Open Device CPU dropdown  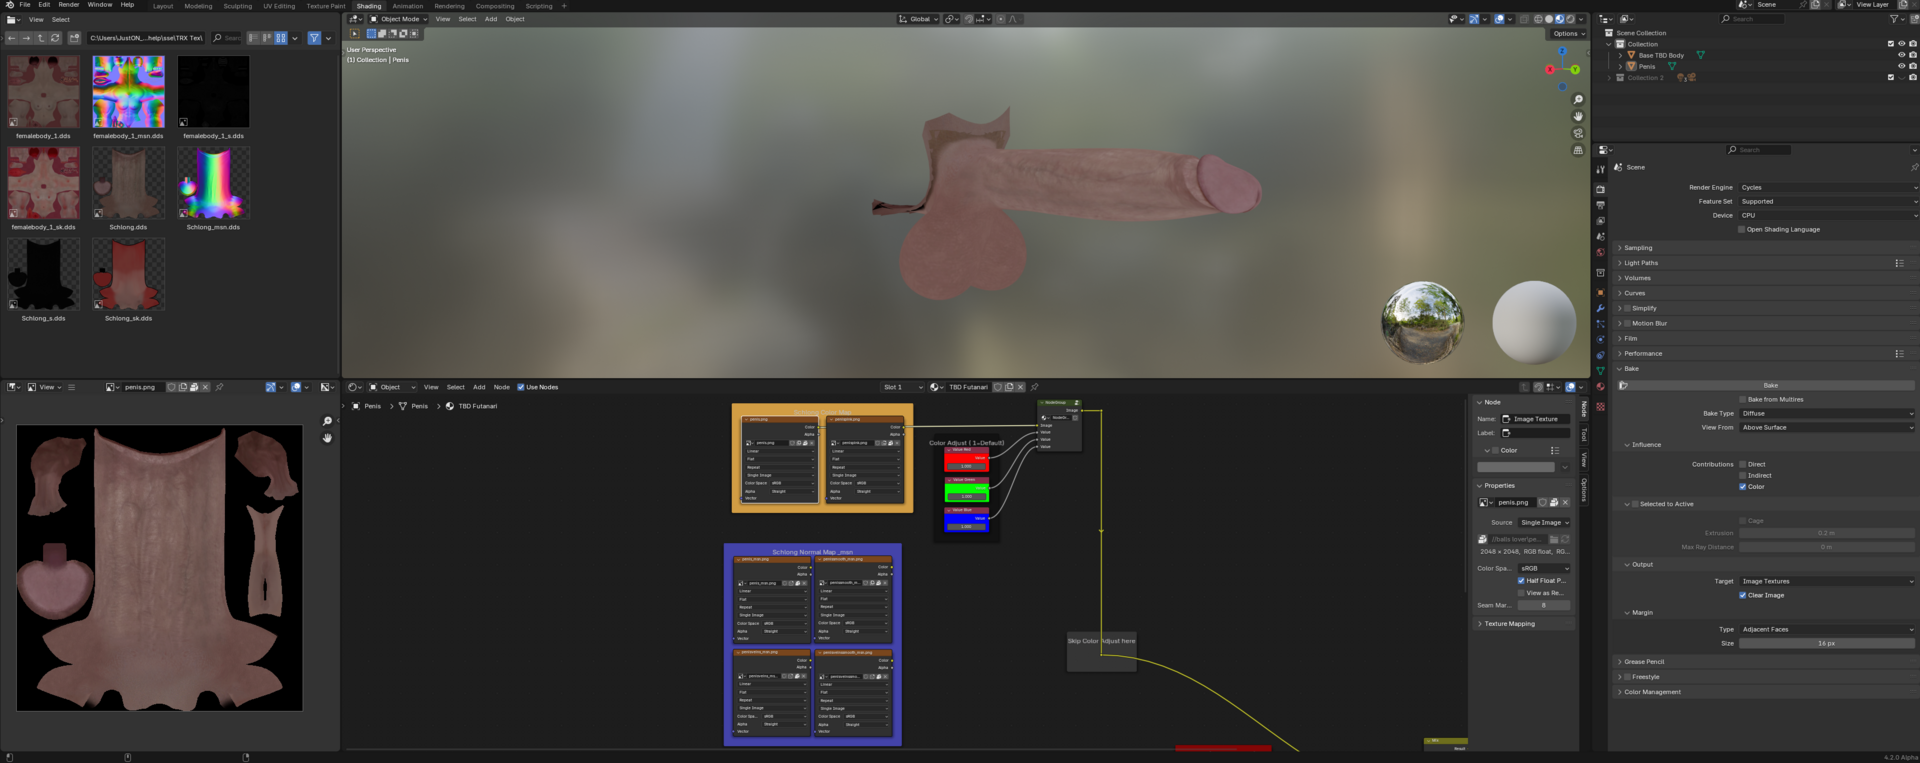[x=1827, y=215]
